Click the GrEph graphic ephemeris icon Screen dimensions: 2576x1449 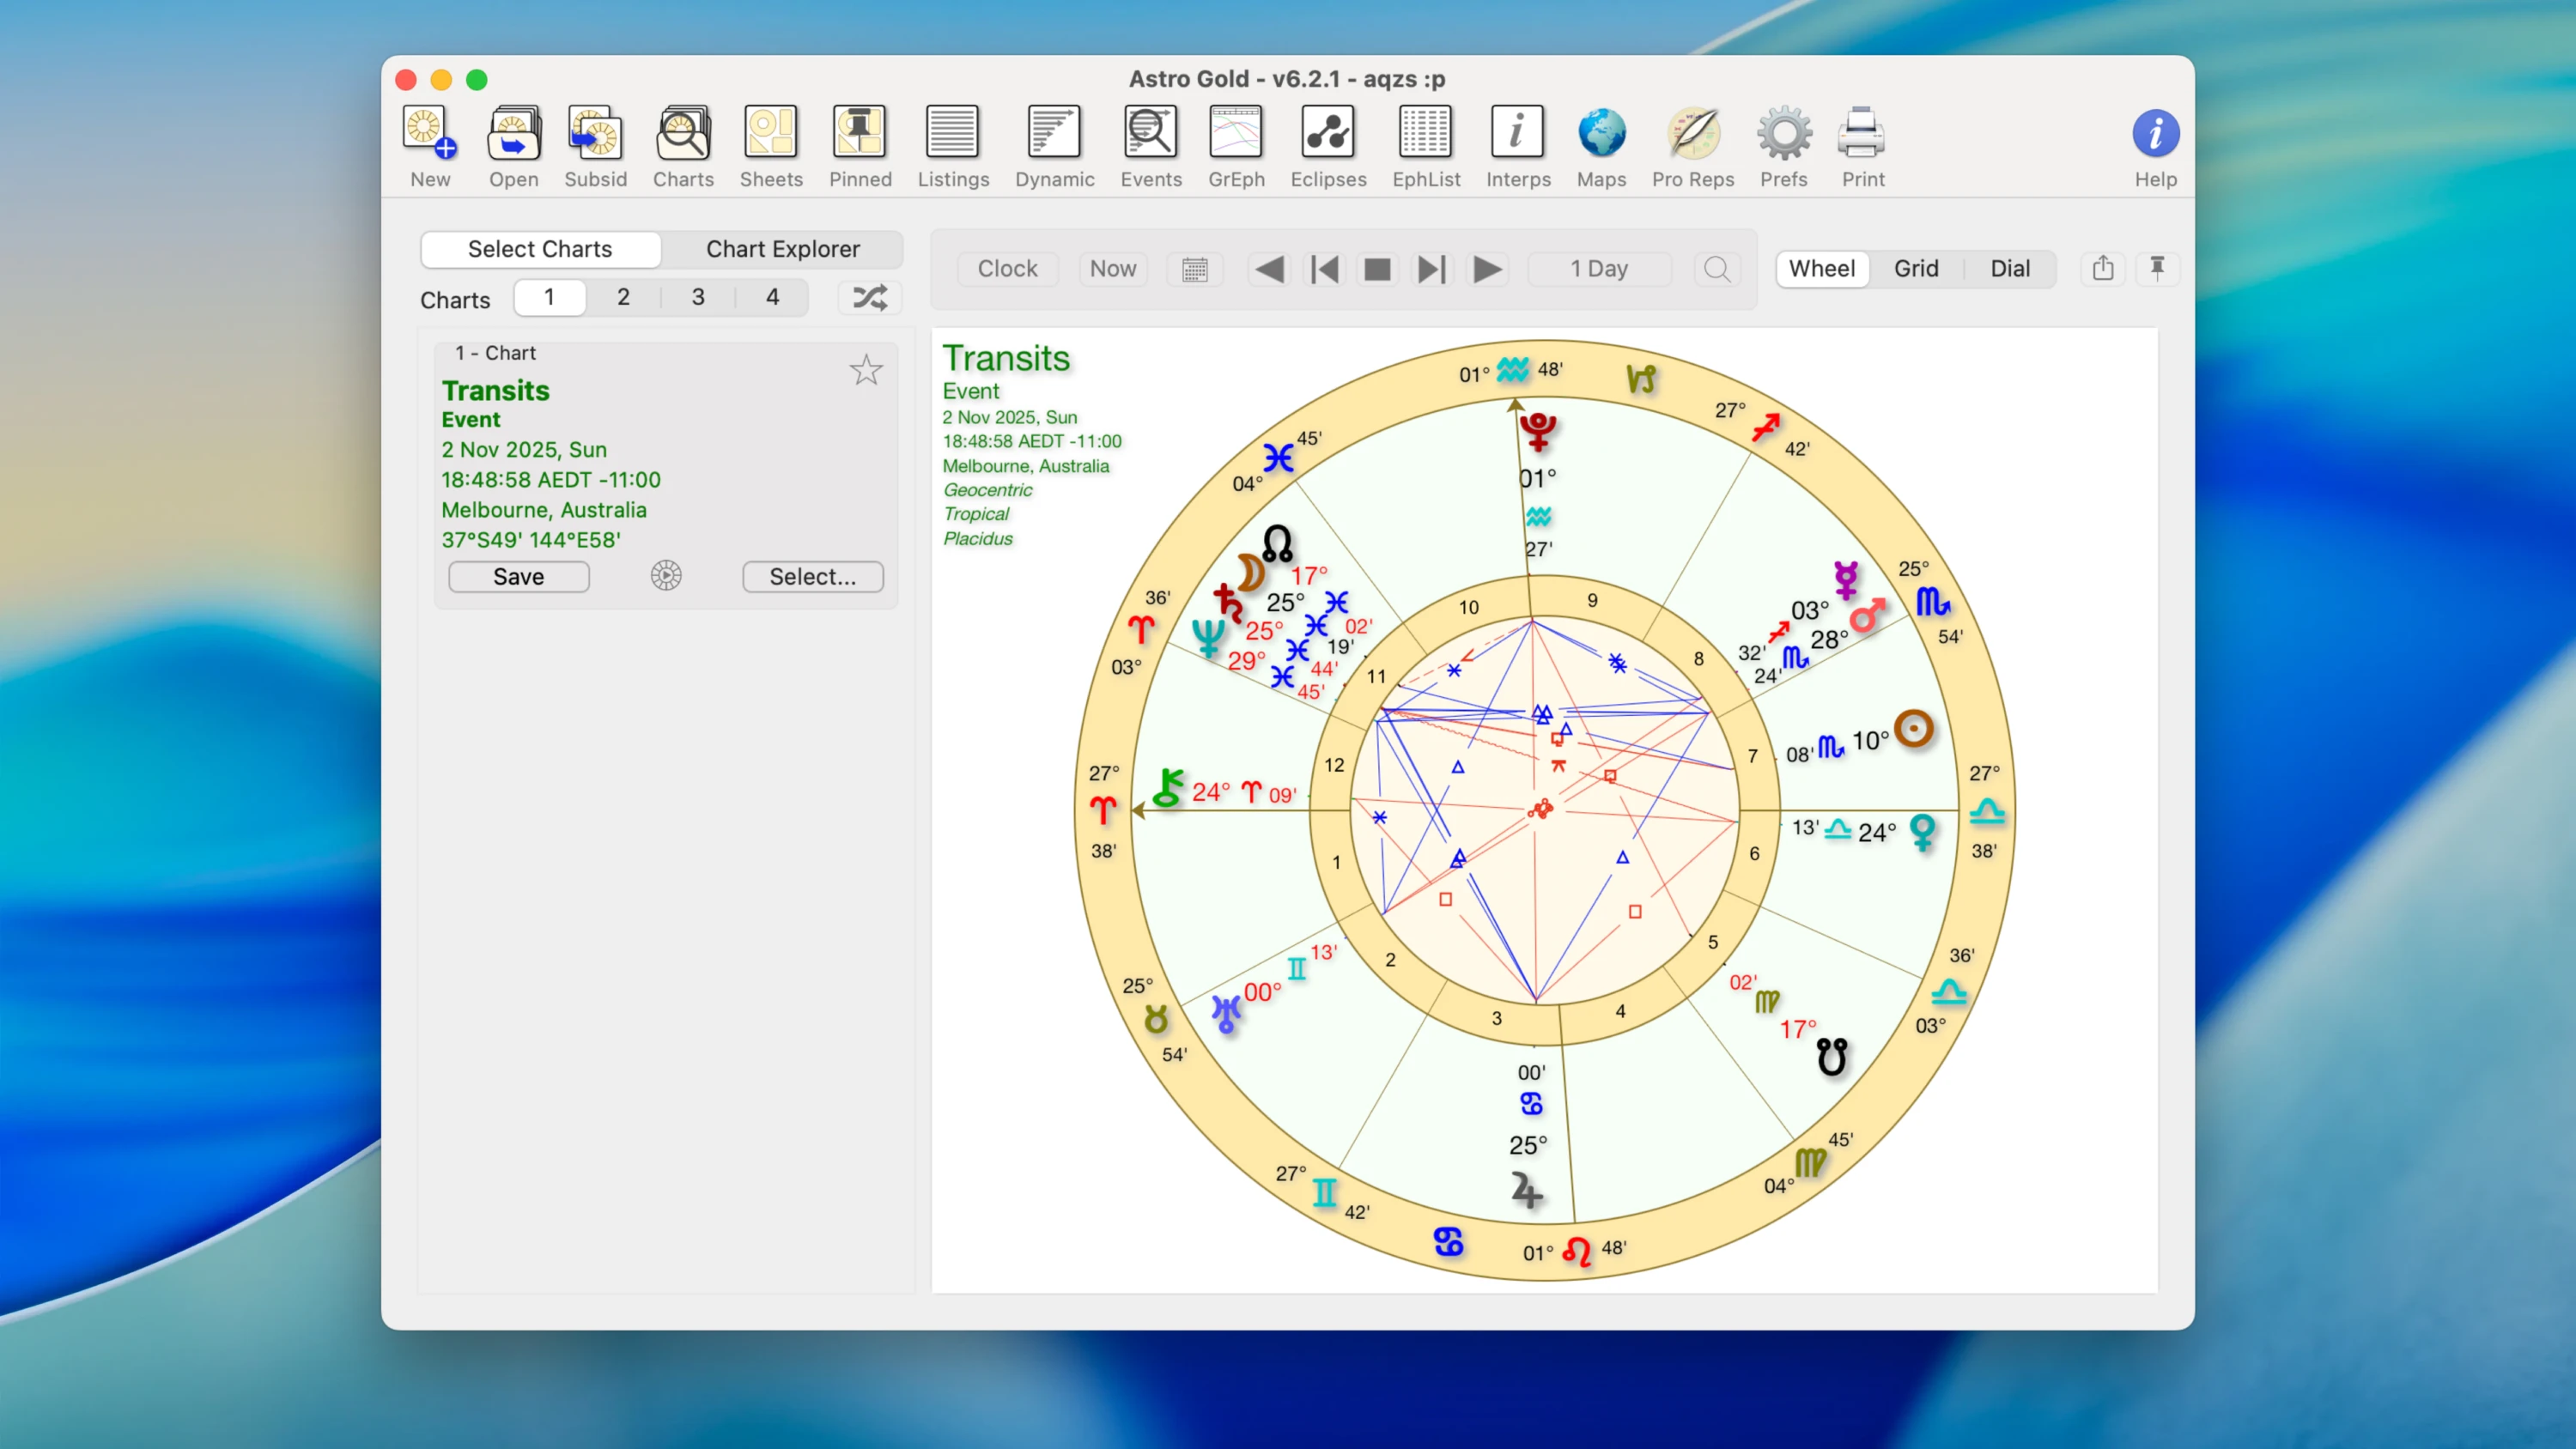coord(1236,146)
